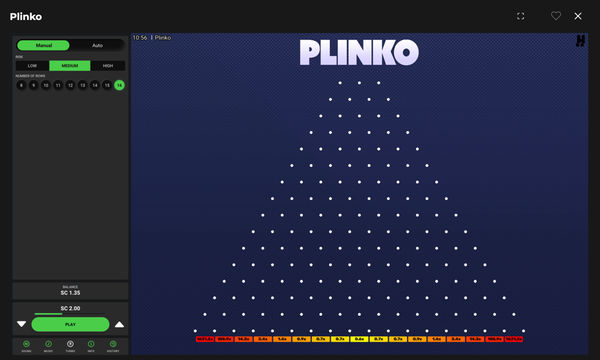Switch to the Manual mode tab
Image resolution: width=600 pixels, height=360 pixels.
pyautogui.click(x=44, y=45)
